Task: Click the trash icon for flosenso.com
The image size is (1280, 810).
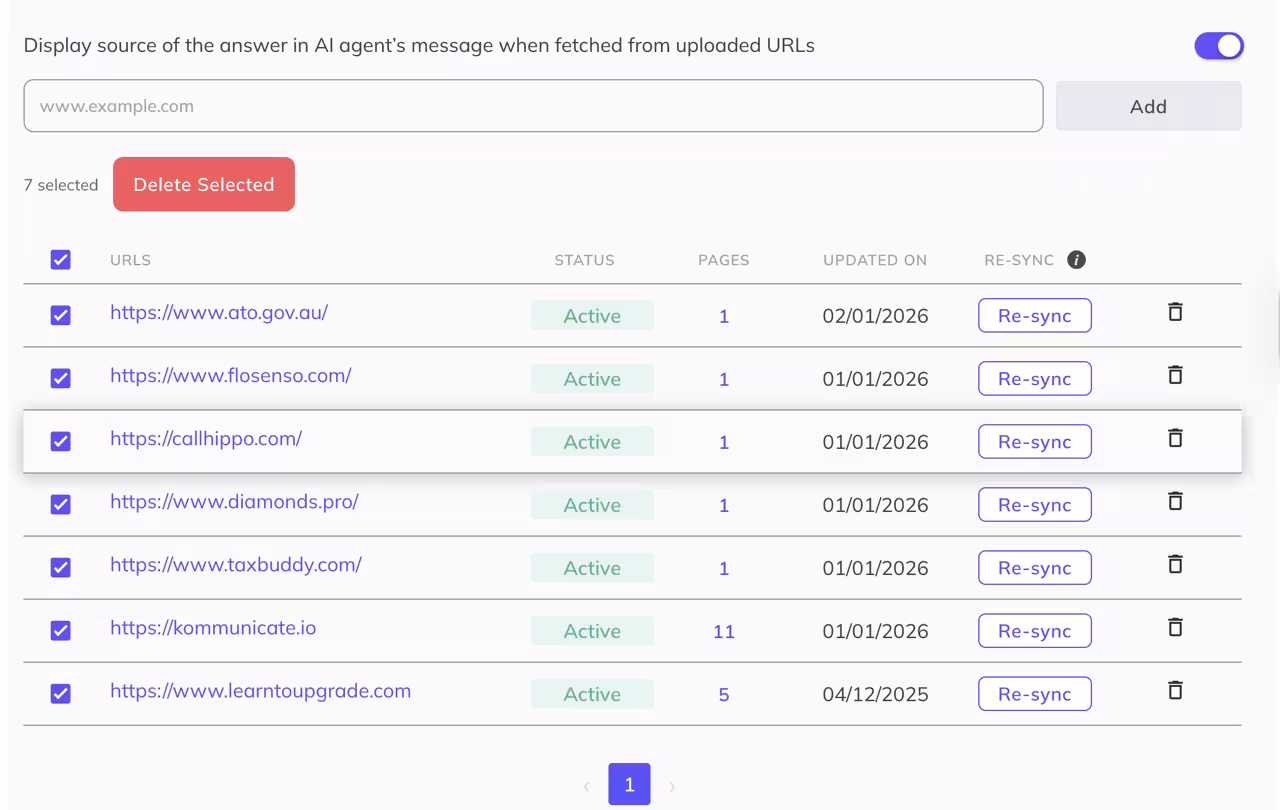Action: point(1174,375)
